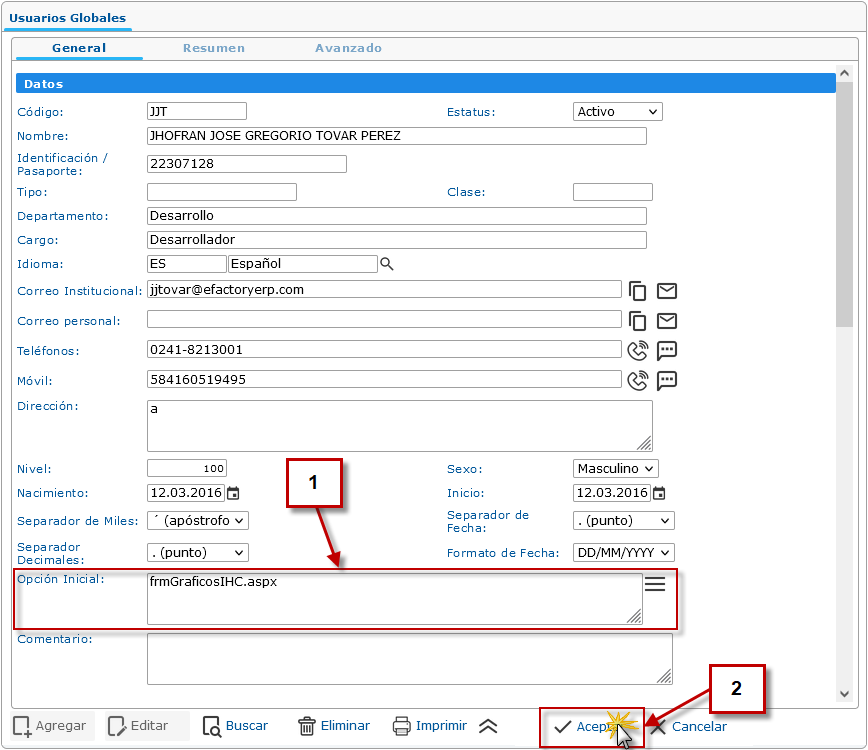Screen dimensions: 868x750
Task: Send SMS to Móvil chat icon
Action: 667,380
